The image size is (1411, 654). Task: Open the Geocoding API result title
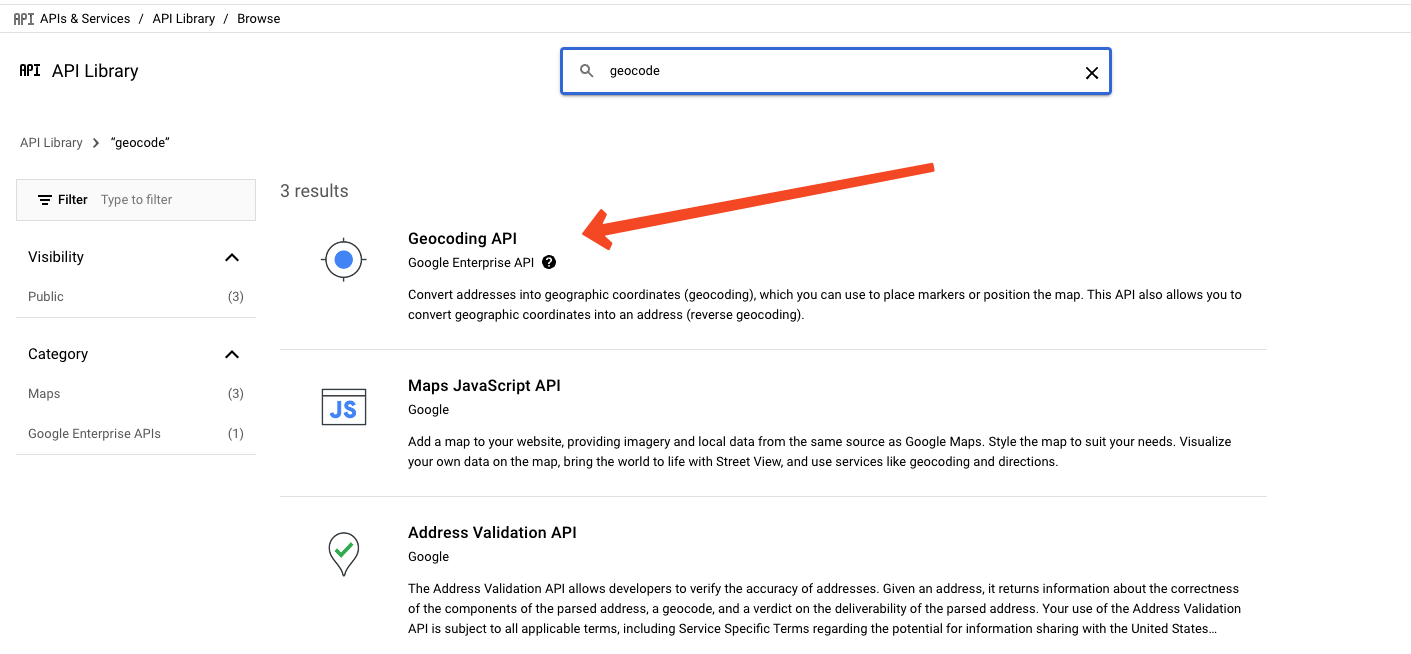click(462, 238)
